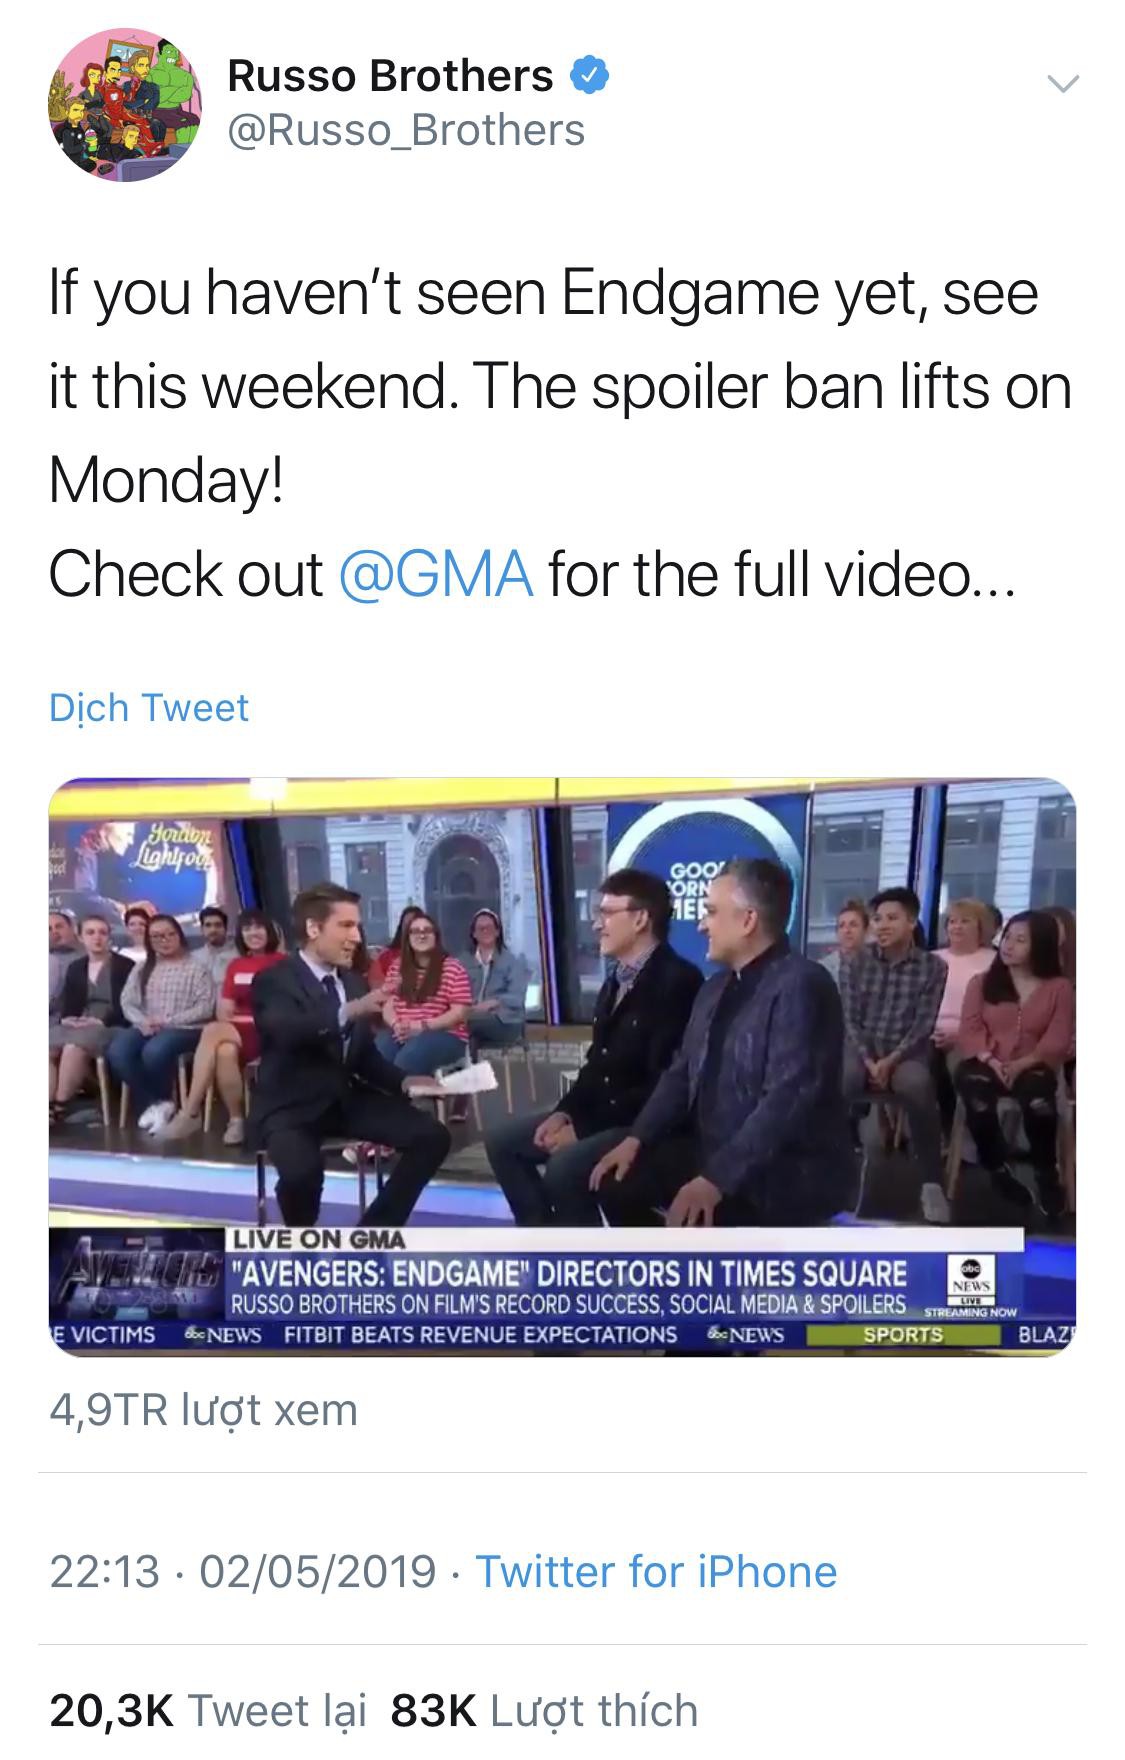1125x1760 pixels.
Task: Click the green SPORTS ticker label
Action: (x=902, y=1335)
